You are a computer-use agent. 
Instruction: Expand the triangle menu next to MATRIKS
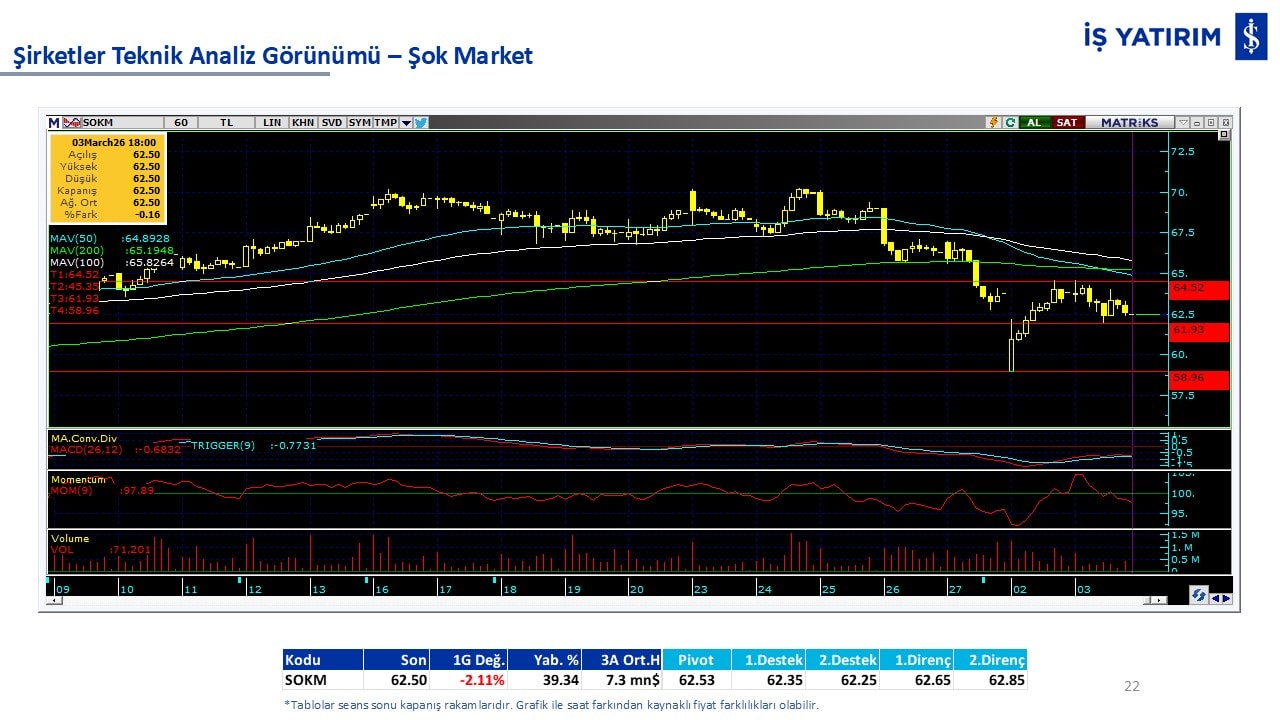click(x=1183, y=122)
